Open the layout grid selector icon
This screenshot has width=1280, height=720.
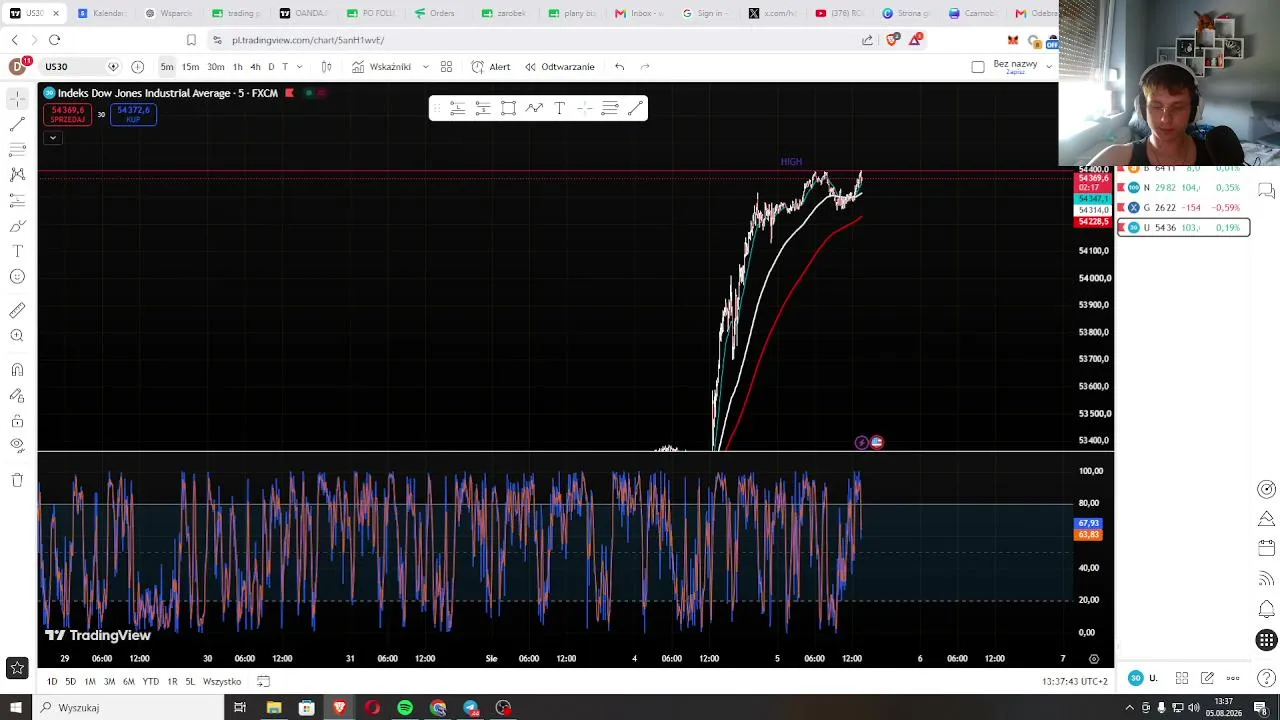pyautogui.click(x=446, y=67)
